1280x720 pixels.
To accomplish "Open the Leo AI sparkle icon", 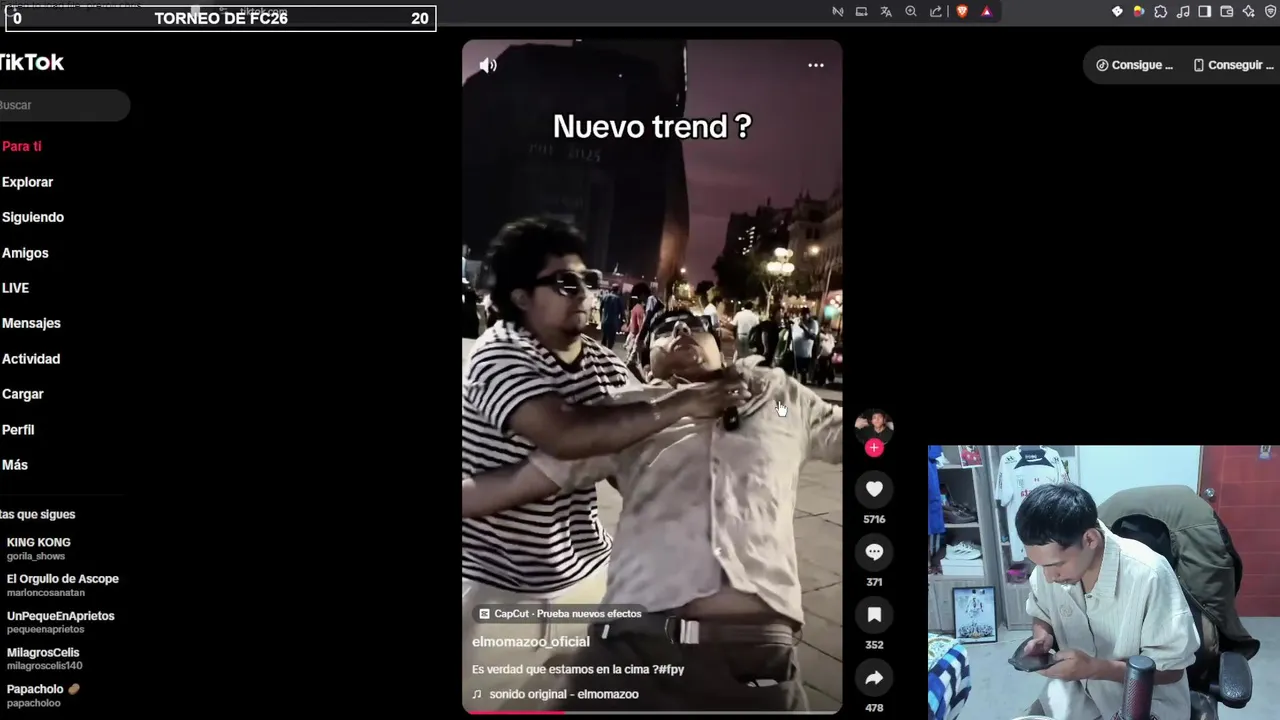I will pyautogui.click(x=1249, y=12).
